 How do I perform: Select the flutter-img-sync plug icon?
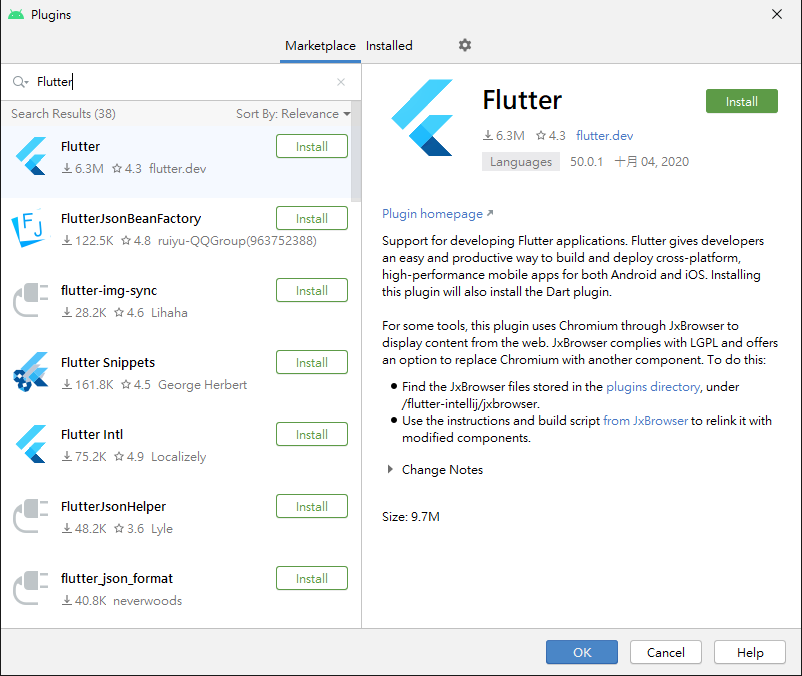31,300
